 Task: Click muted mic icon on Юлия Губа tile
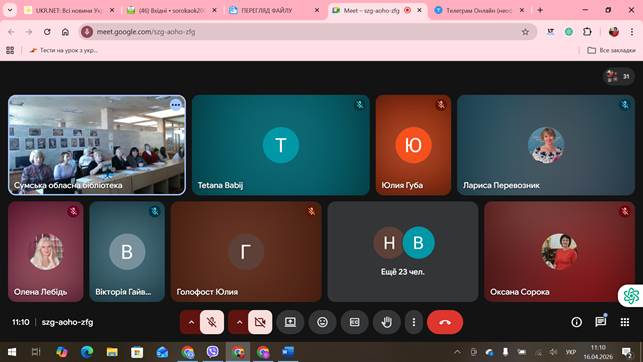point(441,105)
